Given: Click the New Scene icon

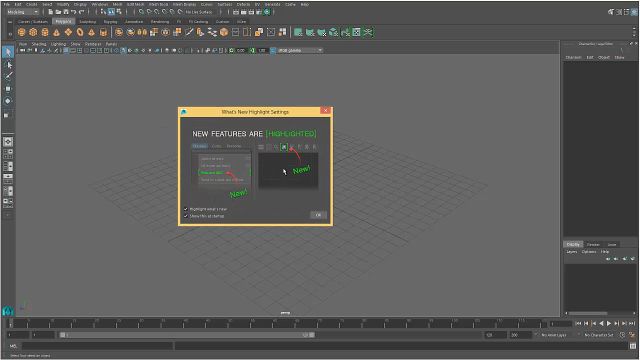Looking at the screenshot, I should tap(51, 12).
